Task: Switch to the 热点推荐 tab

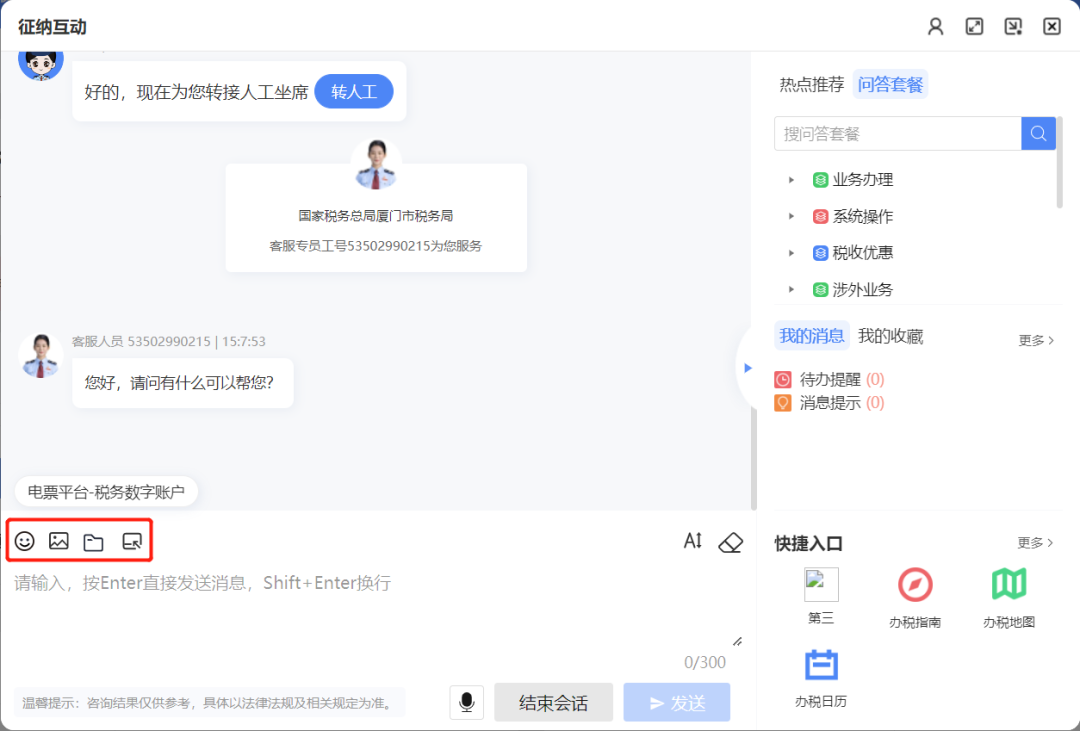Action: click(x=812, y=85)
